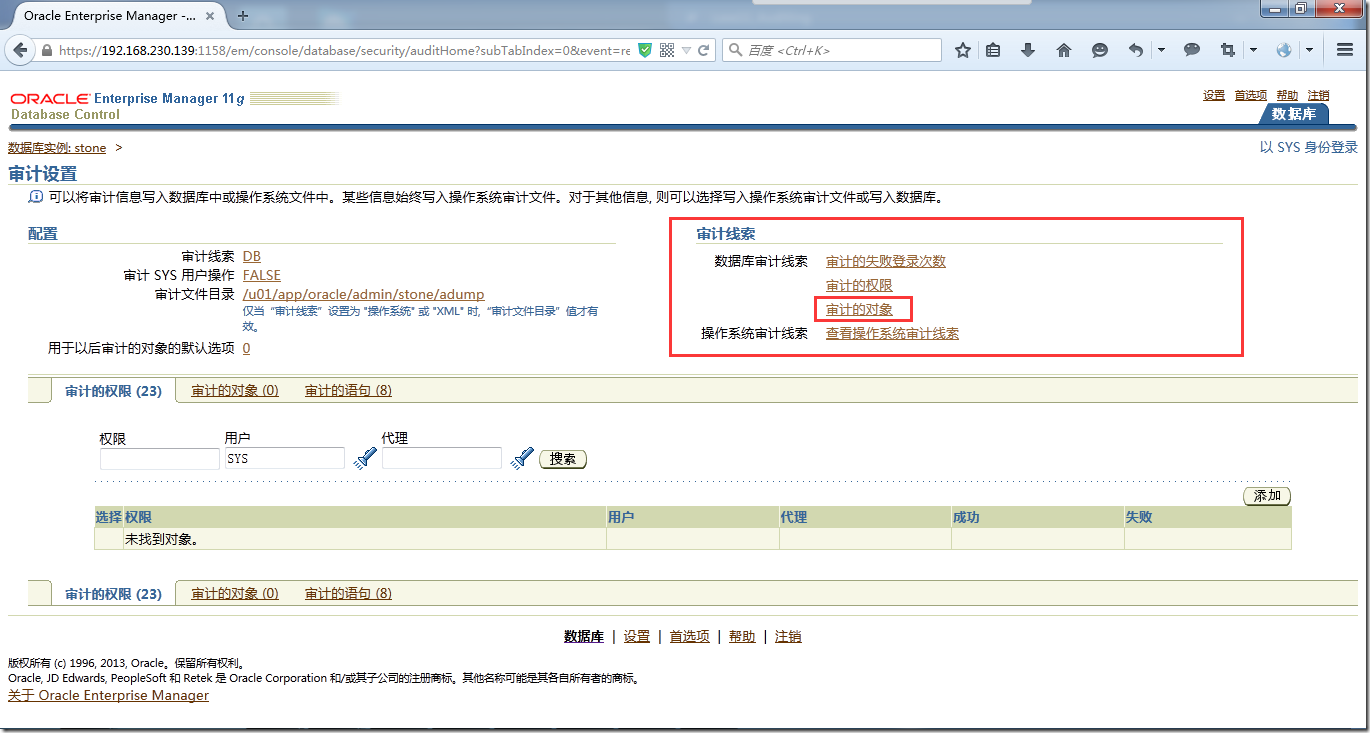Open 查看操作系统审计线索 link

[x=892, y=333]
